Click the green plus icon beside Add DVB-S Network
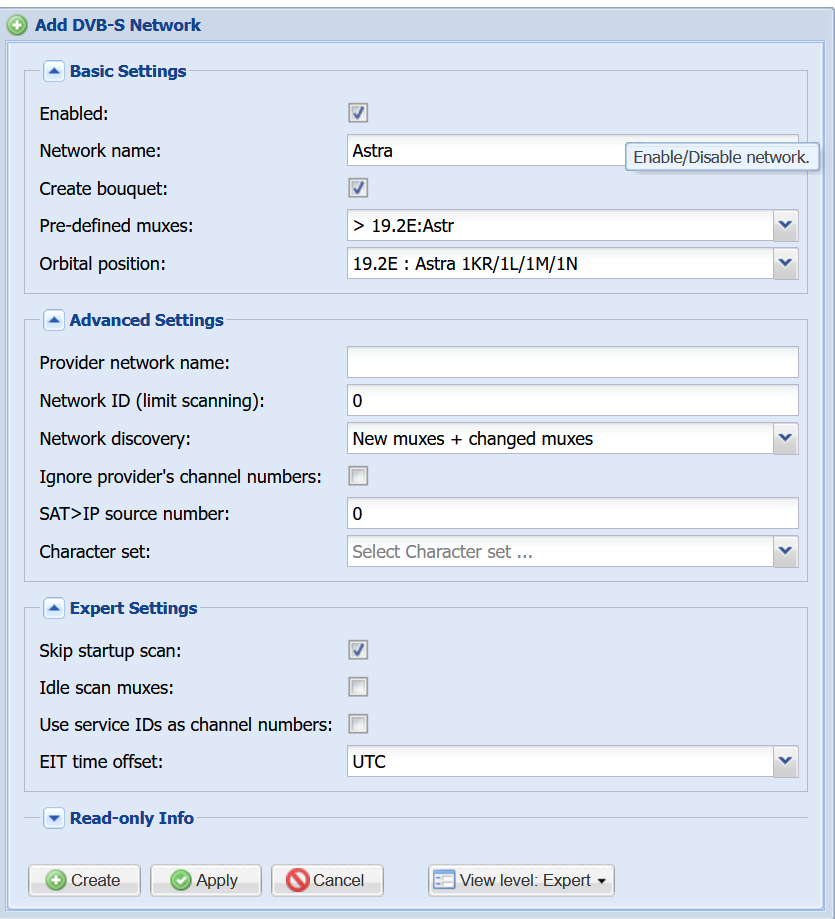This screenshot has width=835, height=919. coord(17,25)
